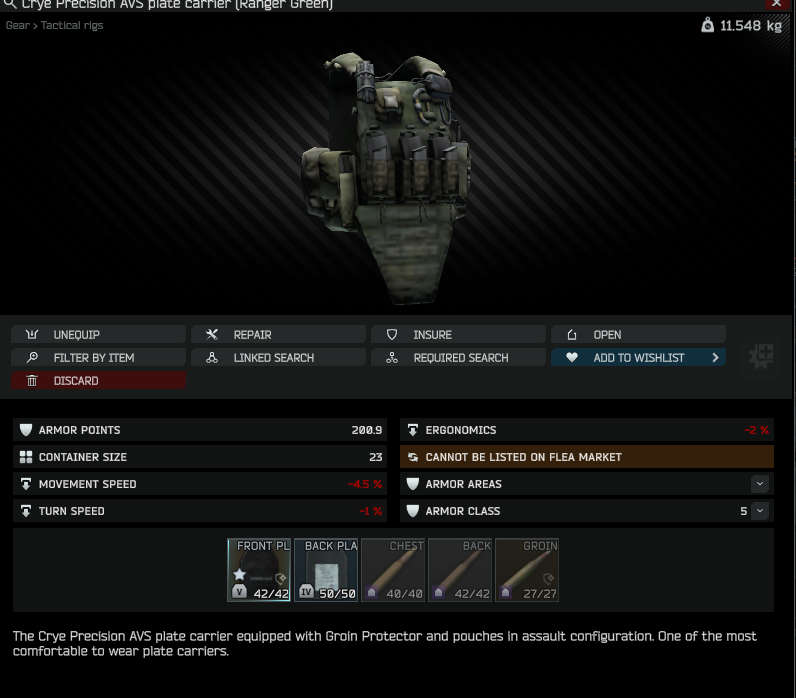Expand the Armor Areas dropdown
796x698 pixels.
pyautogui.click(x=760, y=484)
